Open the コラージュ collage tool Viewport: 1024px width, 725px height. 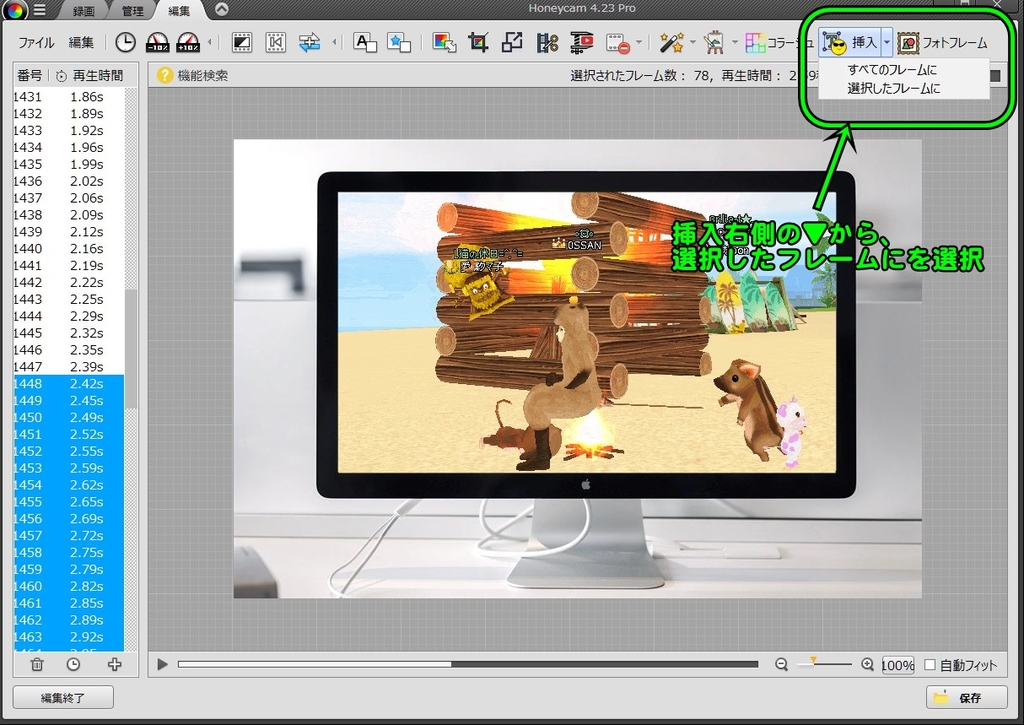[779, 43]
